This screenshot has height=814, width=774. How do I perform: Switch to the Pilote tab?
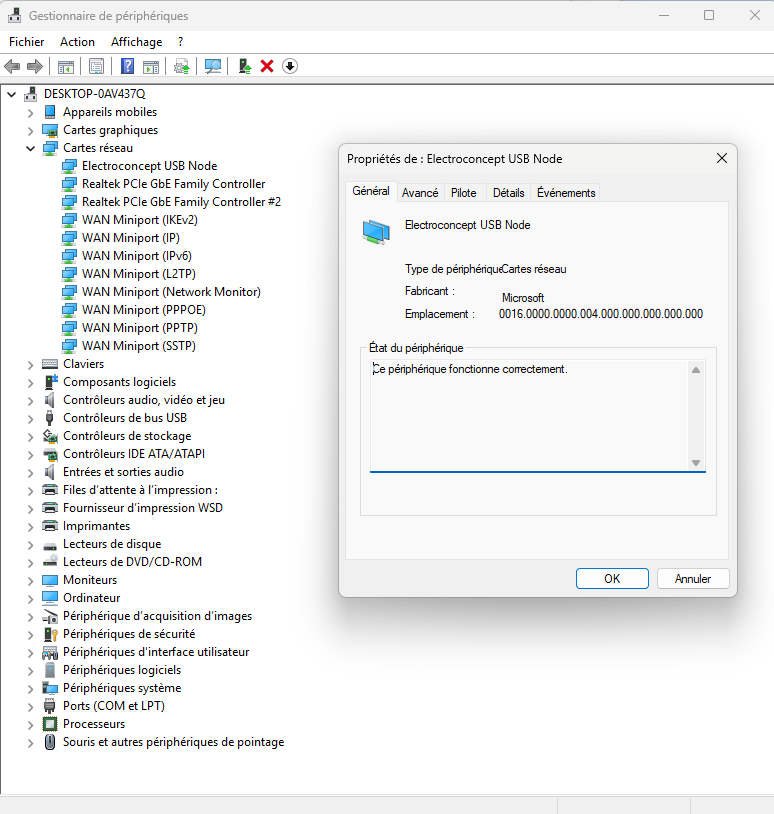(463, 193)
